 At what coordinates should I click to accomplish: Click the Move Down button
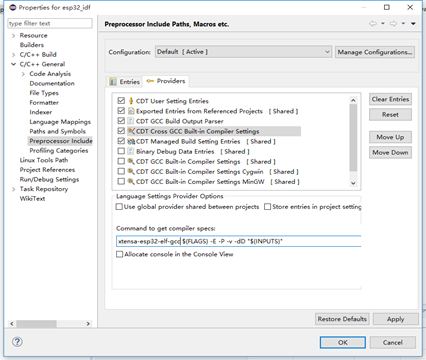(x=390, y=152)
